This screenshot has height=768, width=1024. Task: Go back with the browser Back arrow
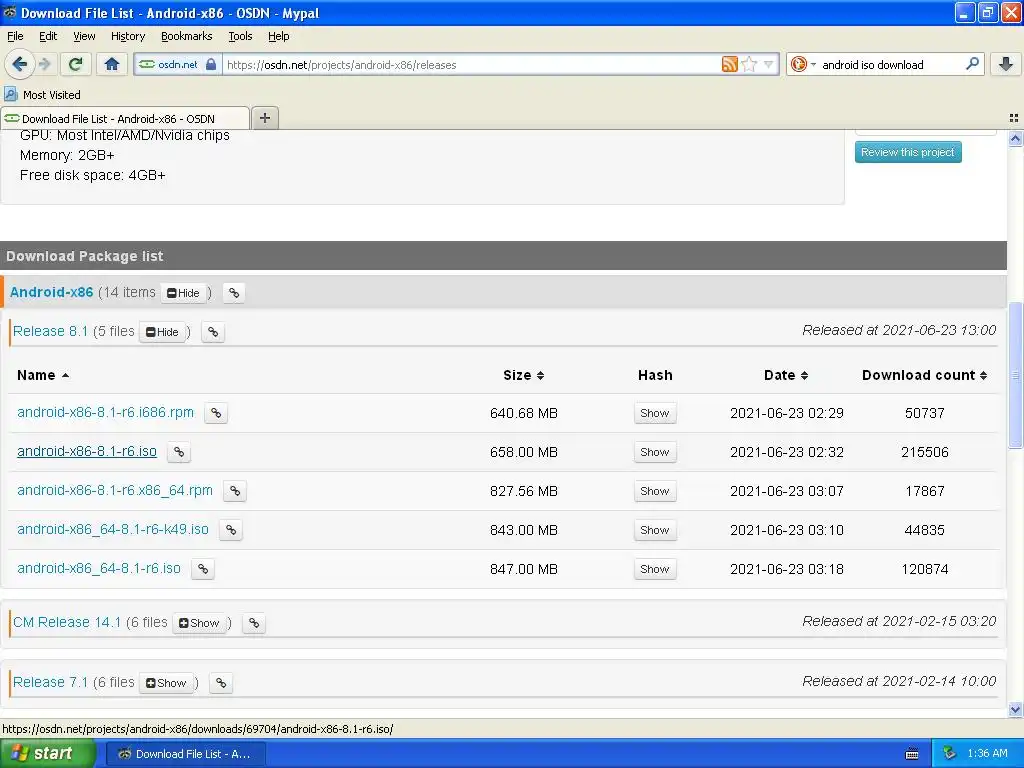tap(19, 64)
